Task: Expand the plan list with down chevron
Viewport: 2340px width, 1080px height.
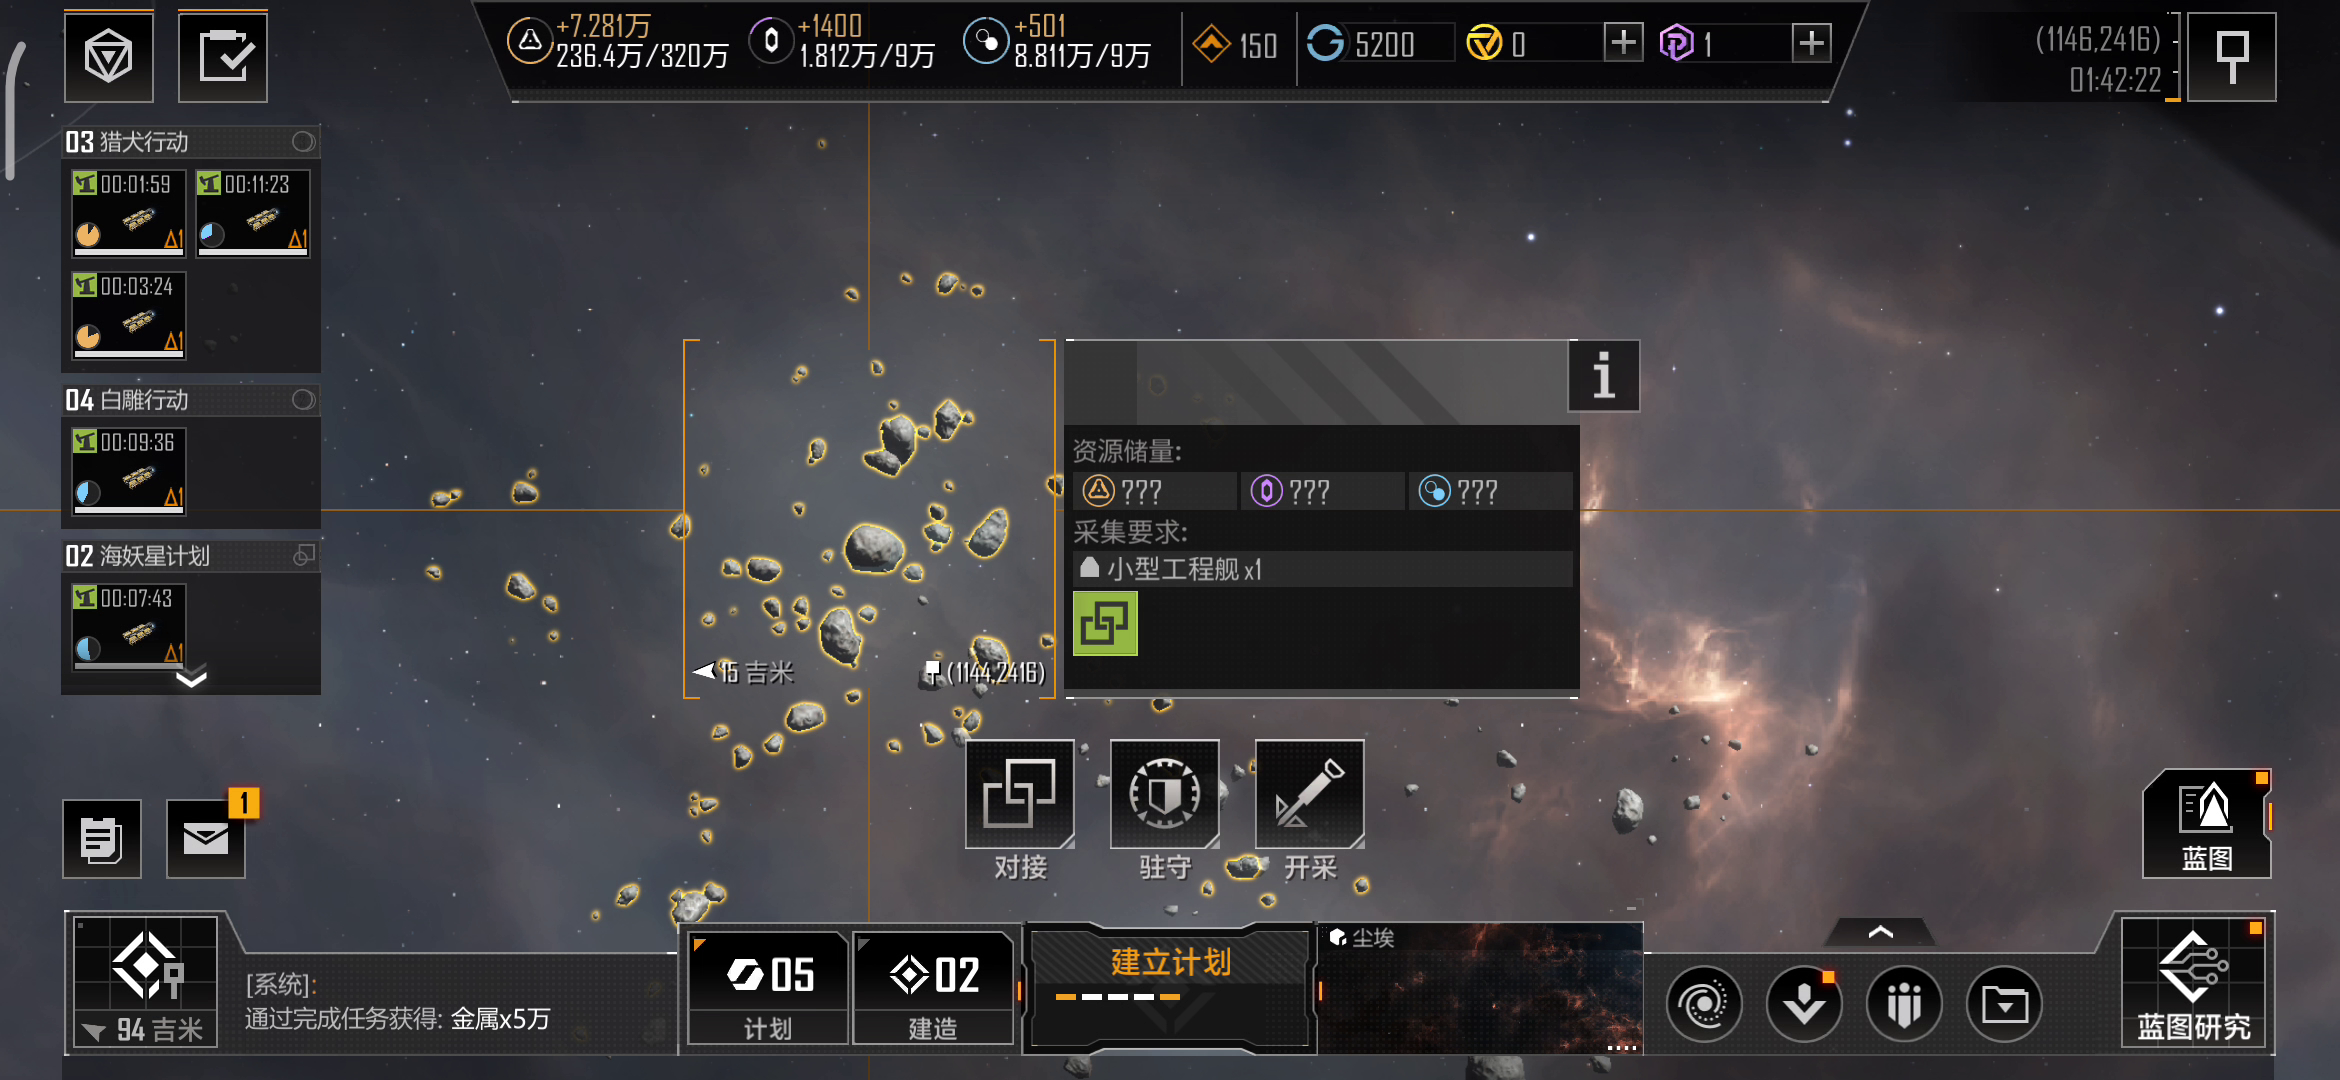Action: [x=191, y=679]
